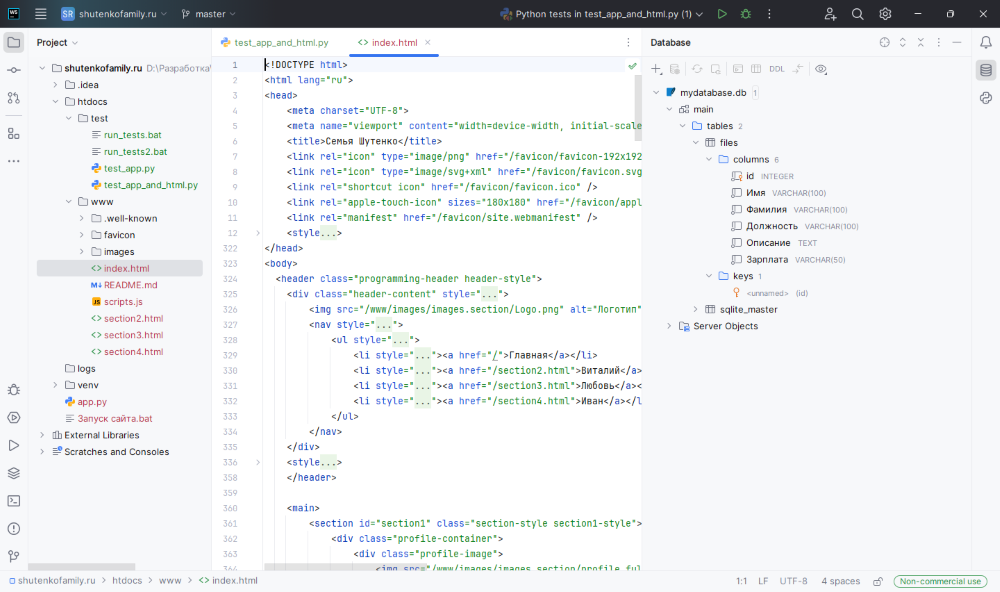Image resolution: width=1000 pixels, height=592 pixels.
Task: Select README.md in the project tree
Action: click(x=128, y=284)
